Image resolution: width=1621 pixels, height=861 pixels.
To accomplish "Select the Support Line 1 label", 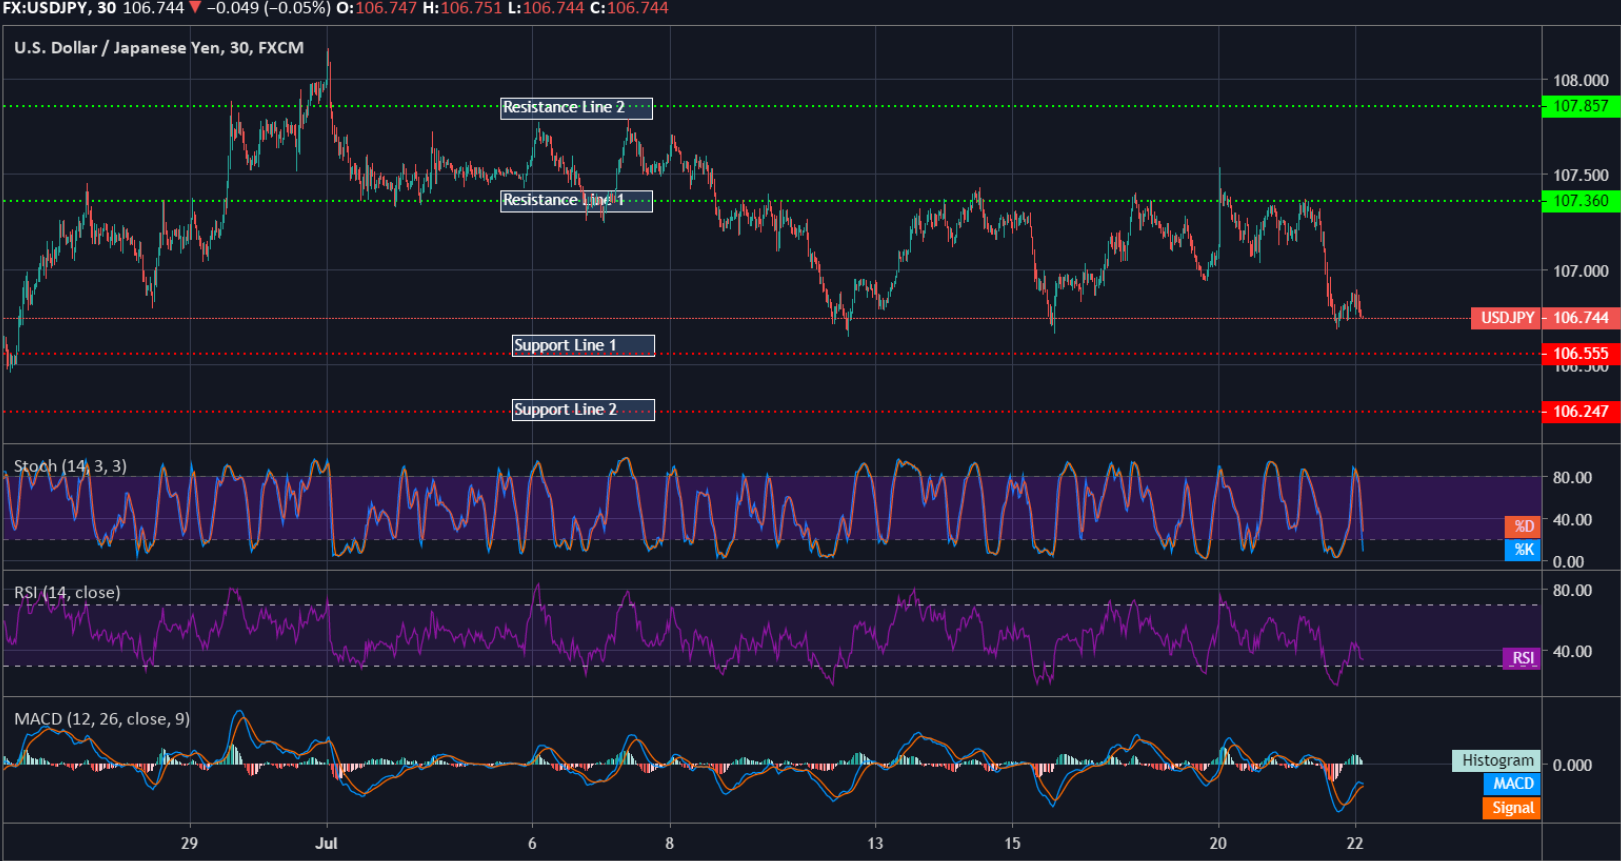I will click(583, 346).
